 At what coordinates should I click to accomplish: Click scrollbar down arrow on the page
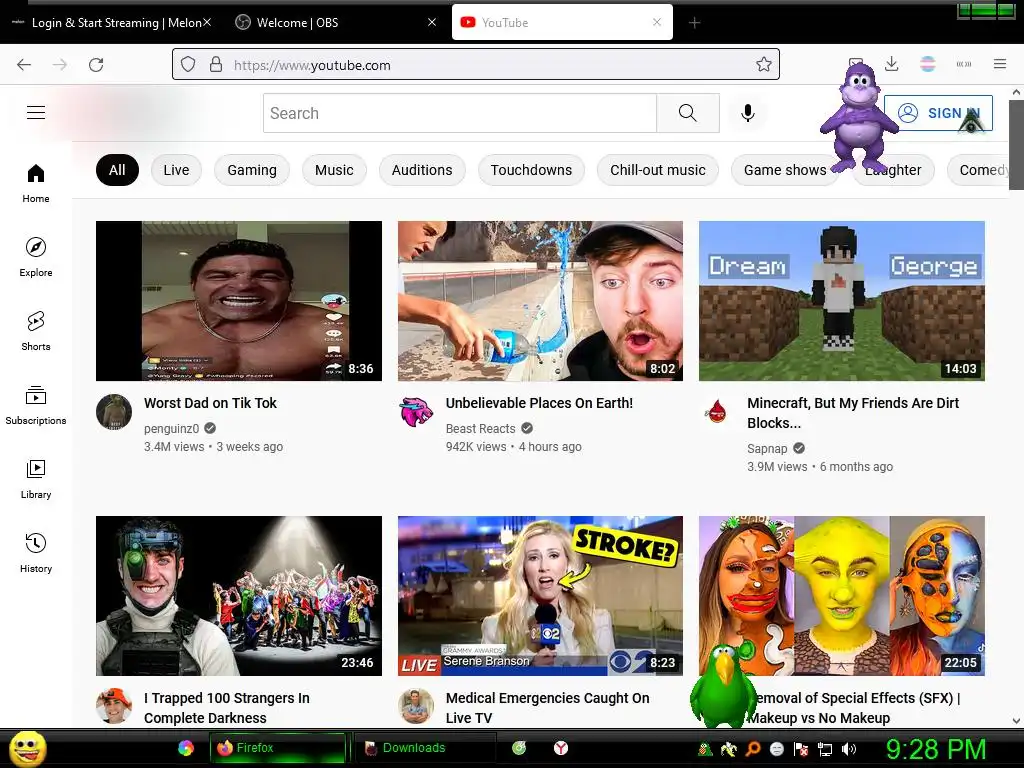click(x=1016, y=721)
